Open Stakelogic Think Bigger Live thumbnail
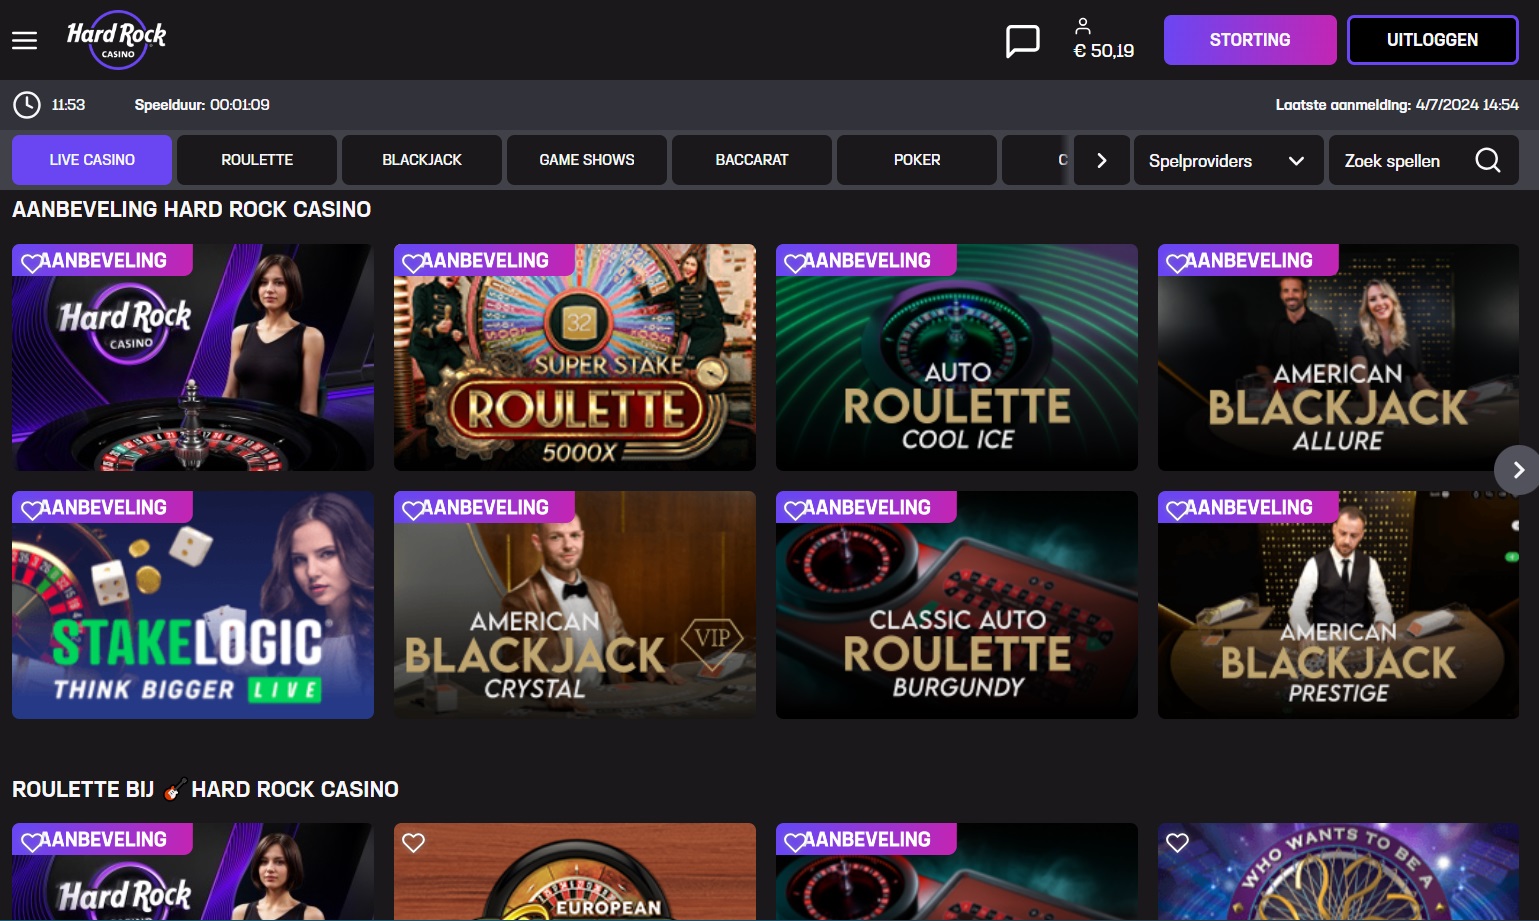Viewport: 1539px width, 921px height. [193, 605]
